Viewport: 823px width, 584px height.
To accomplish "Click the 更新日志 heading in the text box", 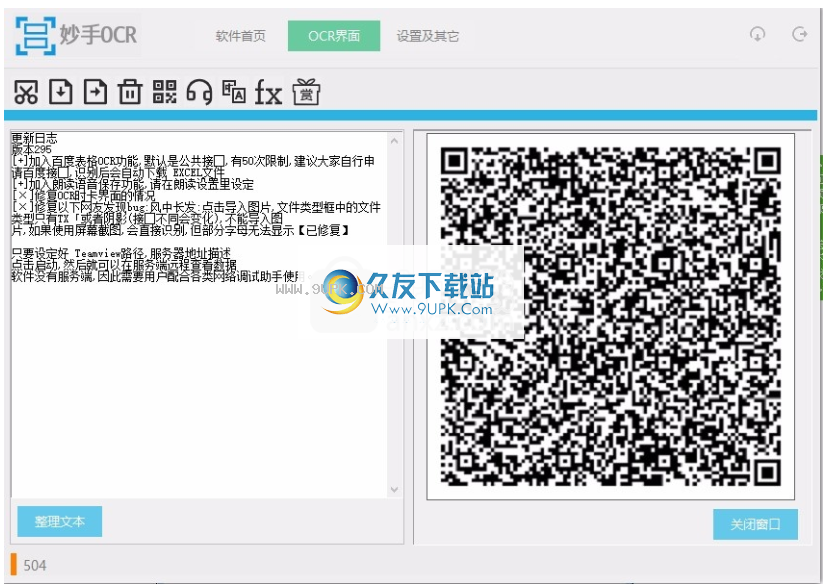I will (x=35, y=138).
